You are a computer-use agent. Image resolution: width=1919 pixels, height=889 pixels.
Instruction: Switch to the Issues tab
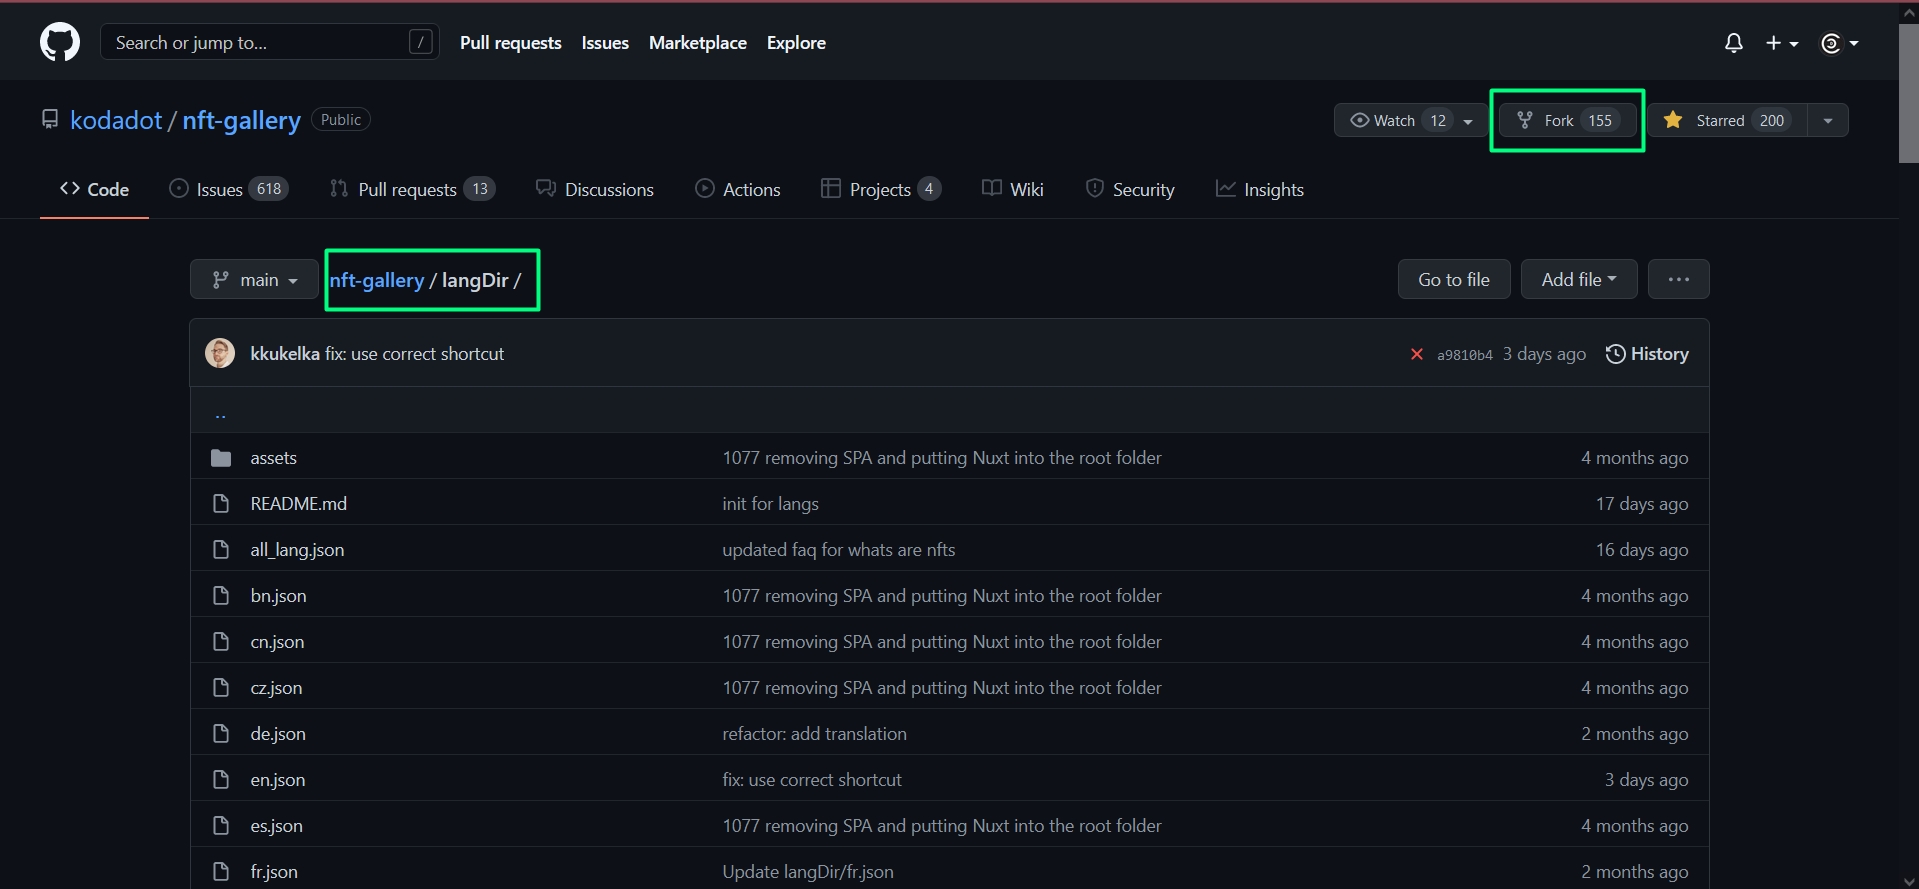coord(229,190)
